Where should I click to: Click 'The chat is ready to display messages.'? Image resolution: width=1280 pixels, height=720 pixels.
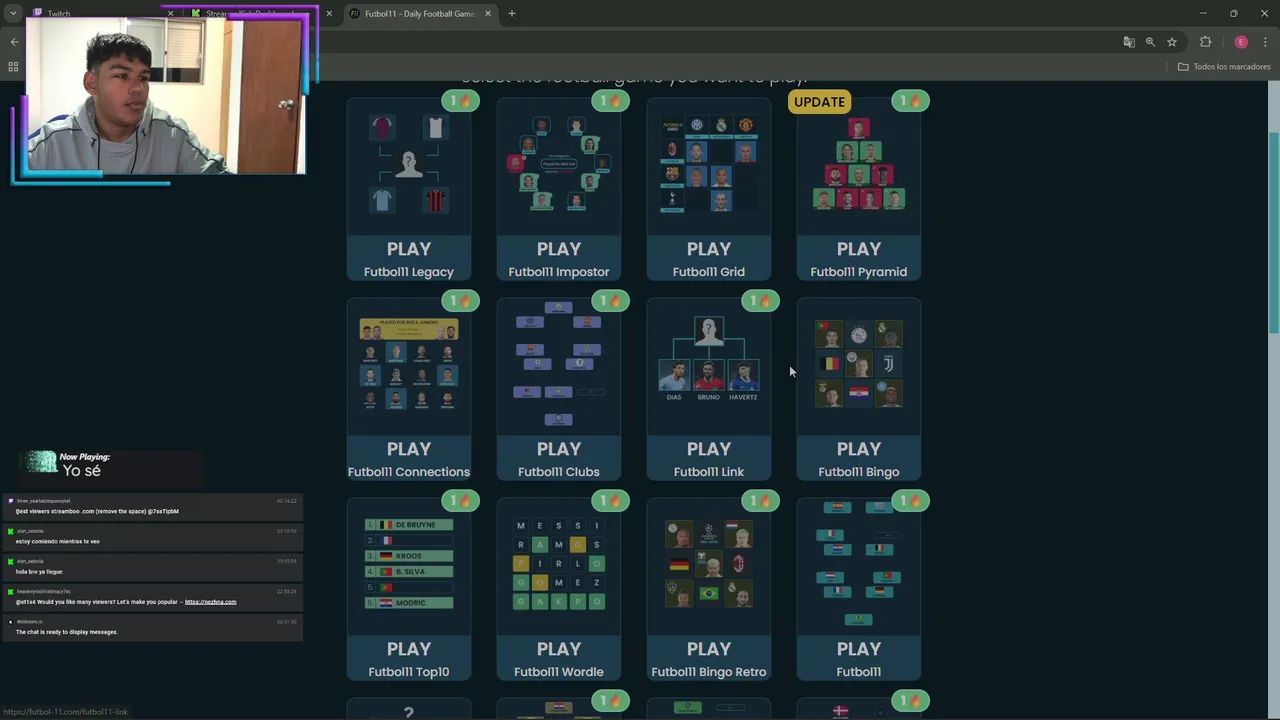pyautogui.click(x=67, y=632)
